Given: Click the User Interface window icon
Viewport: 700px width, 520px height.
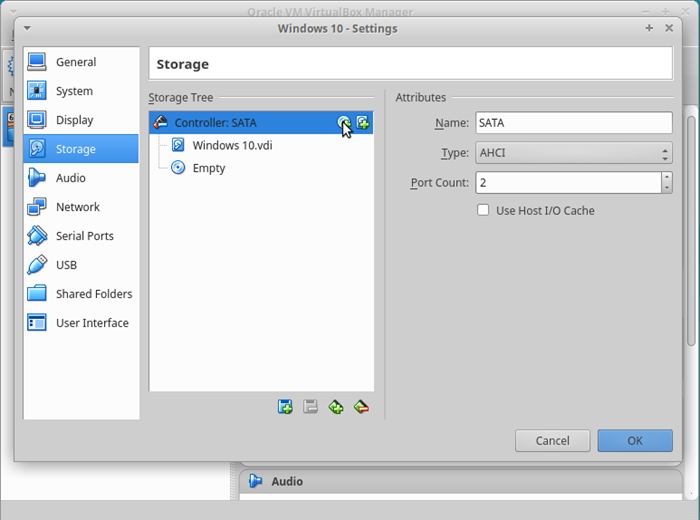Looking at the screenshot, I should click(37, 323).
